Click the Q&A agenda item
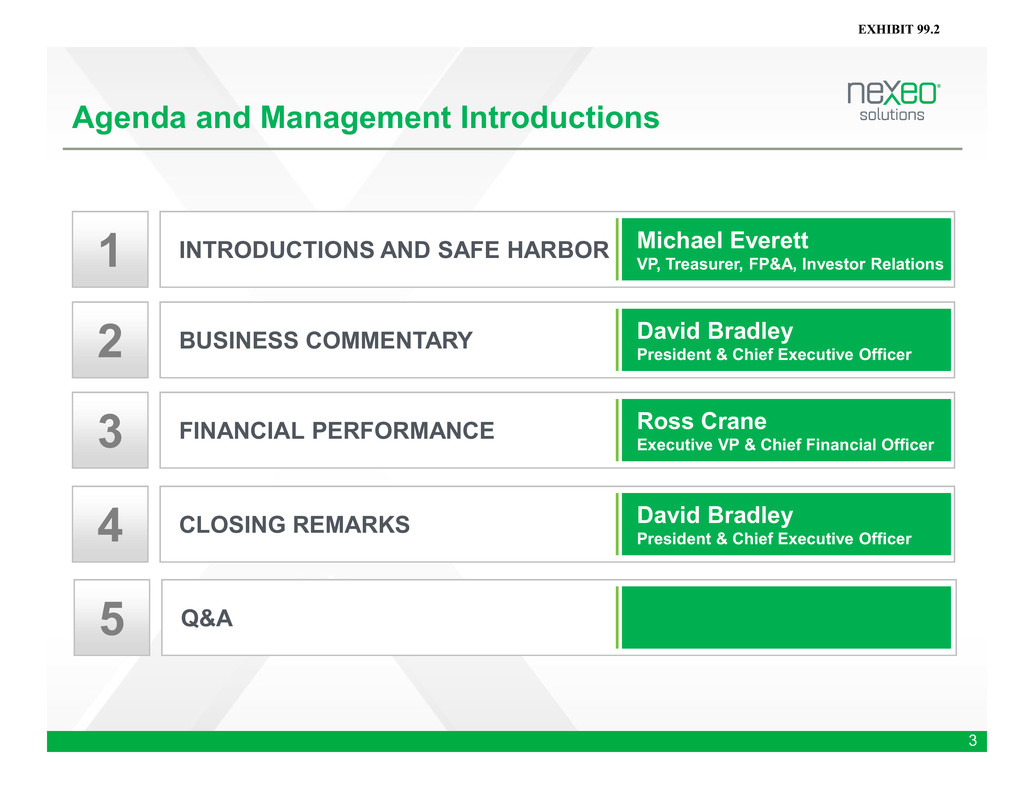1034x799 pixels. pos(207,619)
